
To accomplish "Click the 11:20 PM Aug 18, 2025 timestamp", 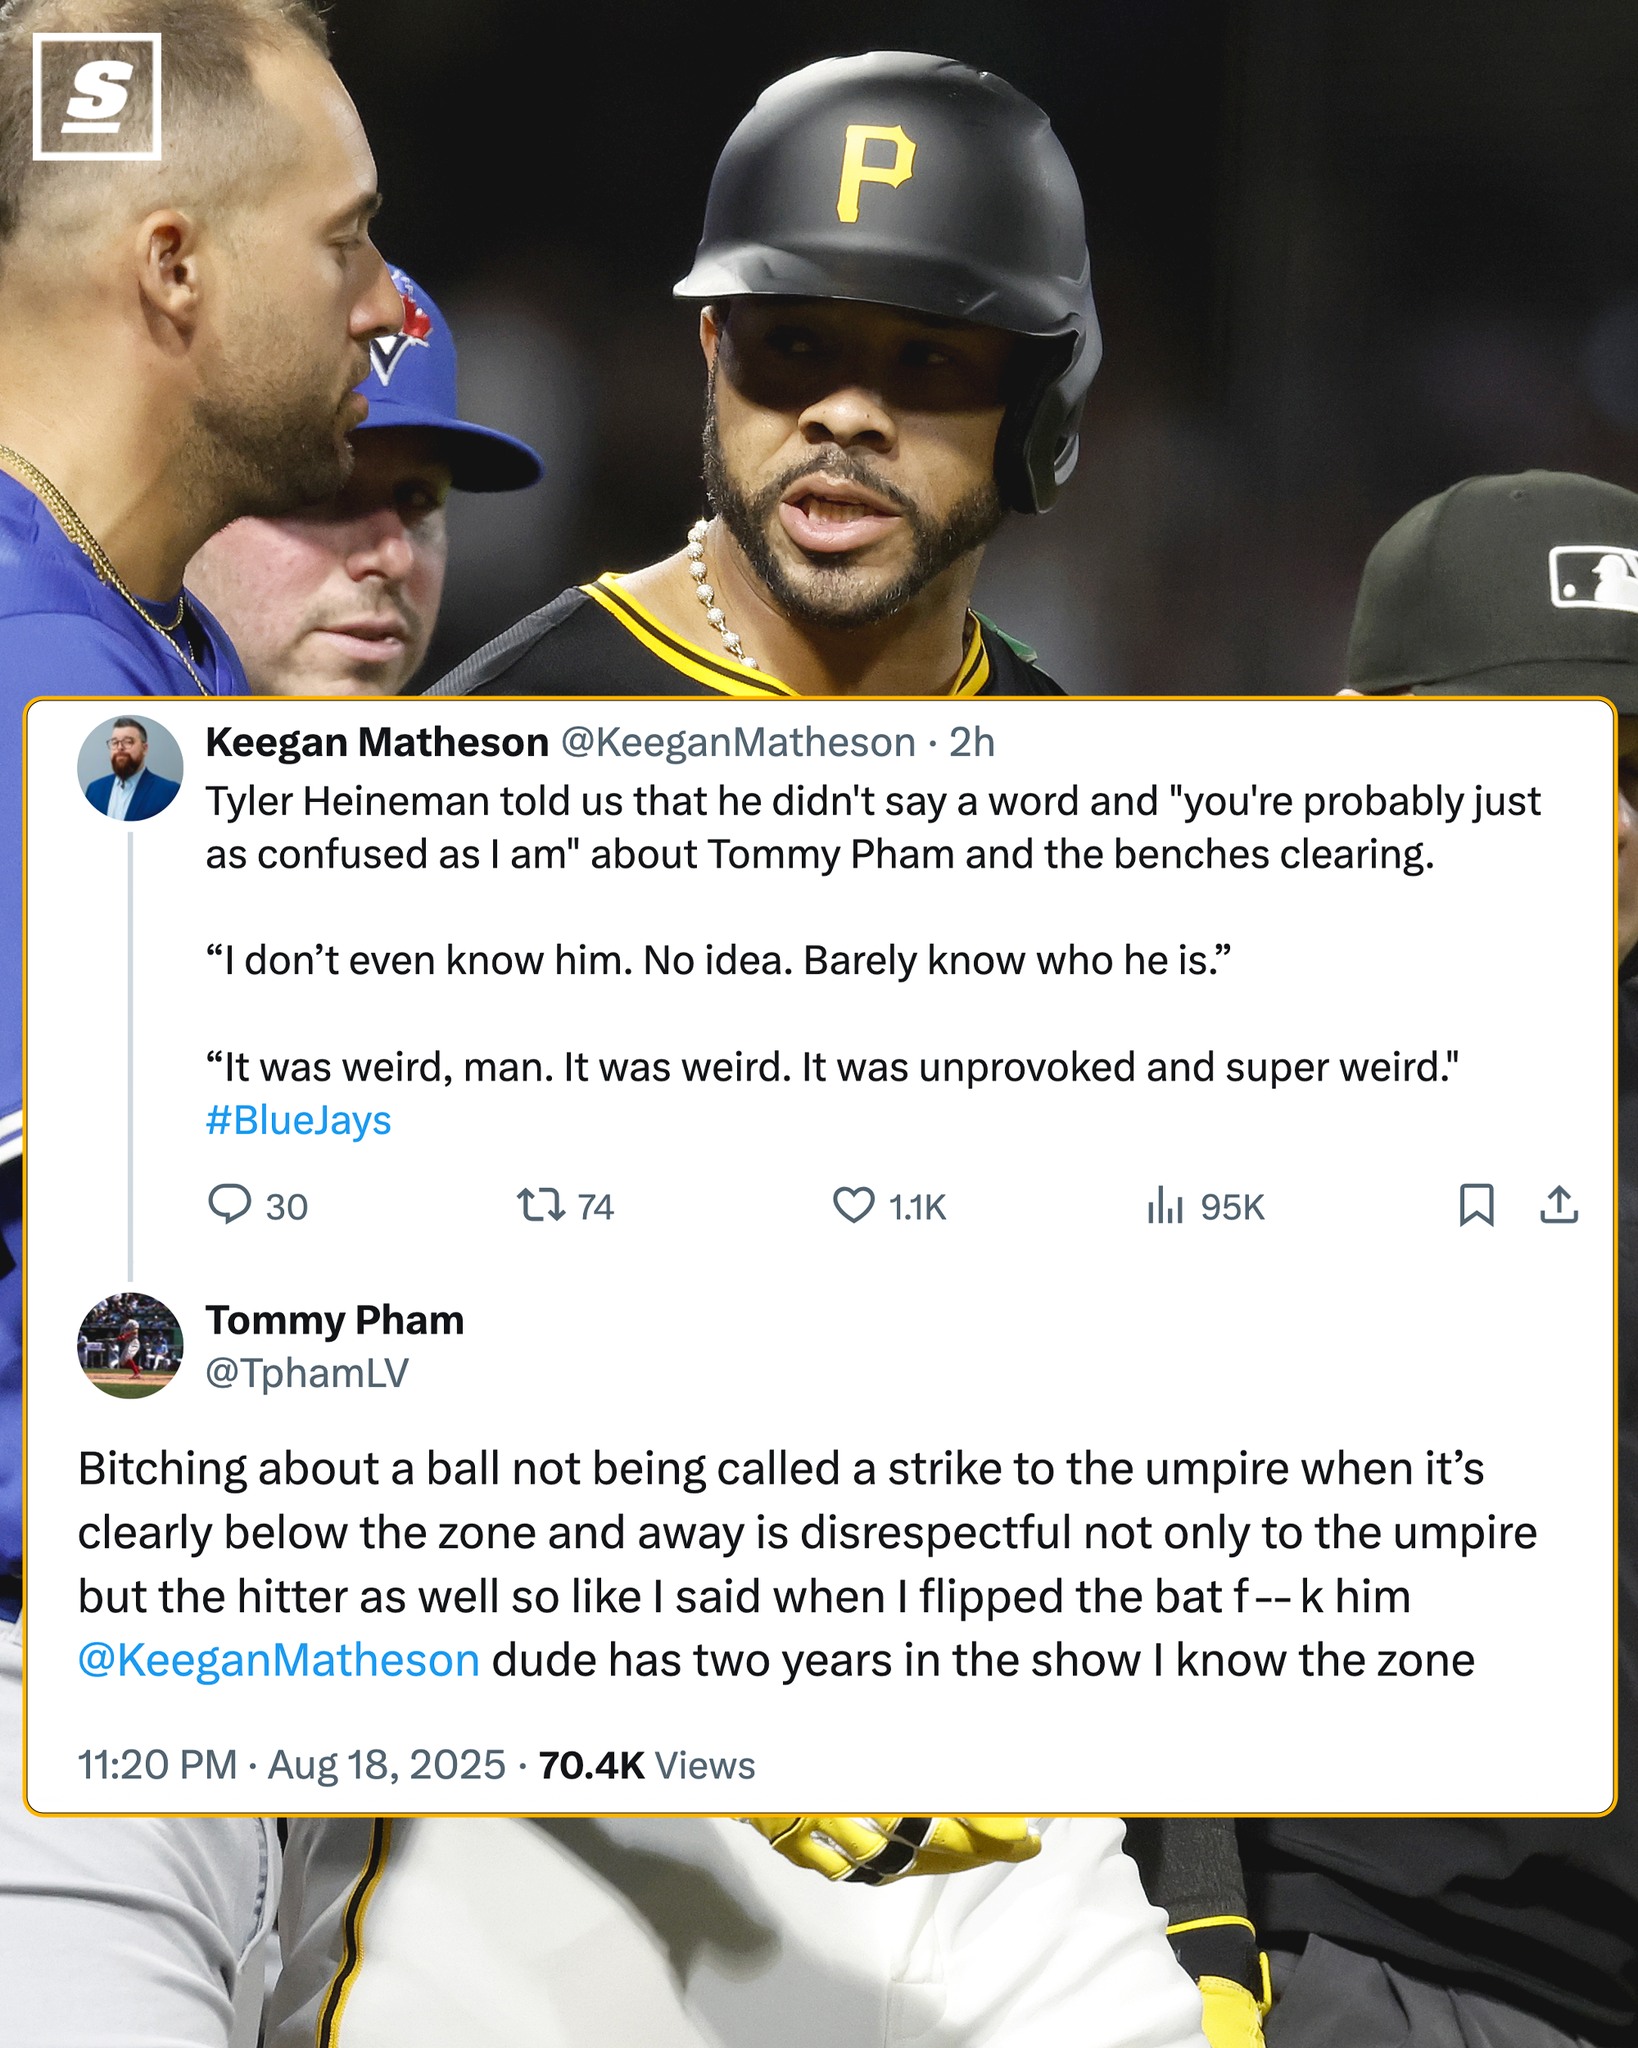I will point(292,1765).
